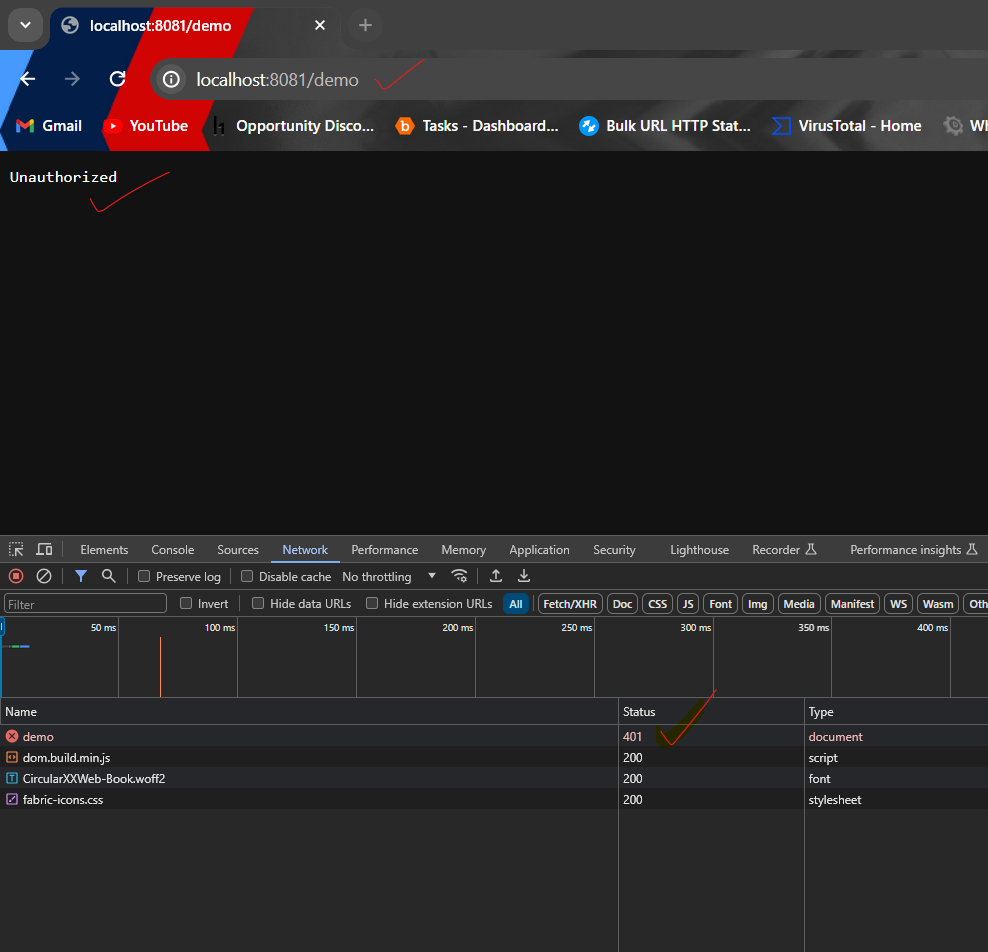Select the fabric-icons.css request
The height and width of the screenshot is (952, 988).
[x=494, y=800]
